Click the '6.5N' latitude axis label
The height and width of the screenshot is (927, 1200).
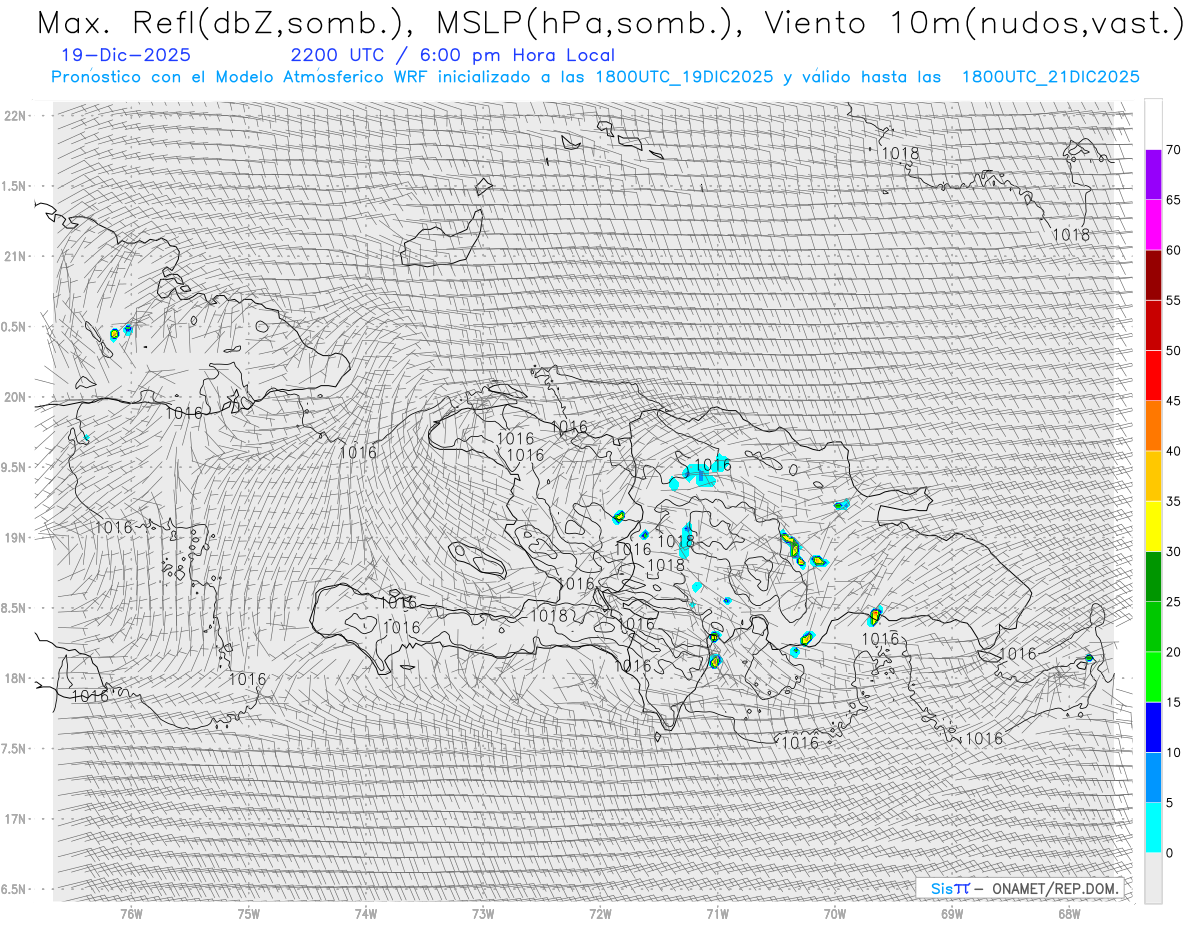click(14, 890)
